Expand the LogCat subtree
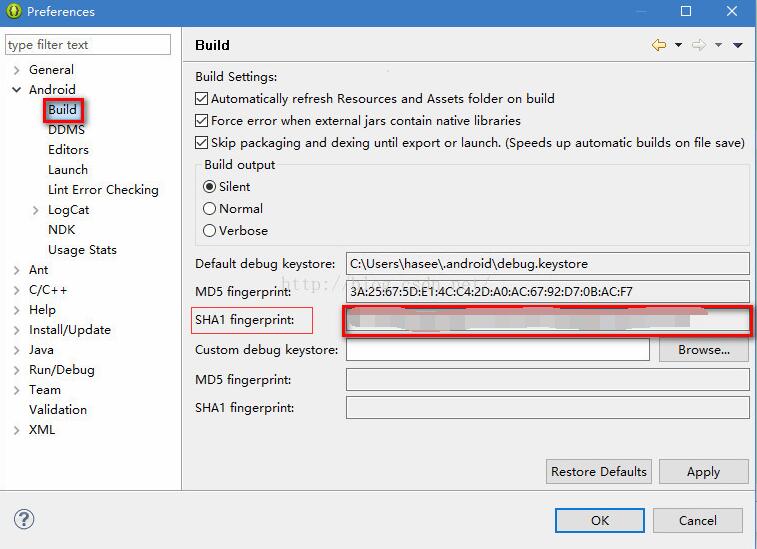 (x=36, y=210)
